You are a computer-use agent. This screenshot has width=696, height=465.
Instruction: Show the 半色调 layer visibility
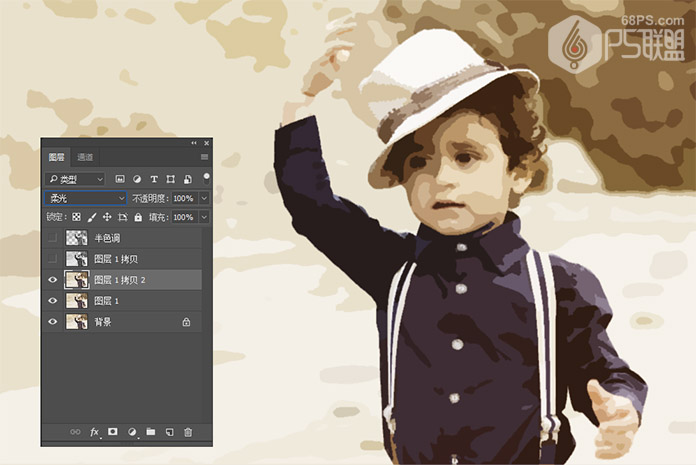pyautogui.click(x=52, y=238)
